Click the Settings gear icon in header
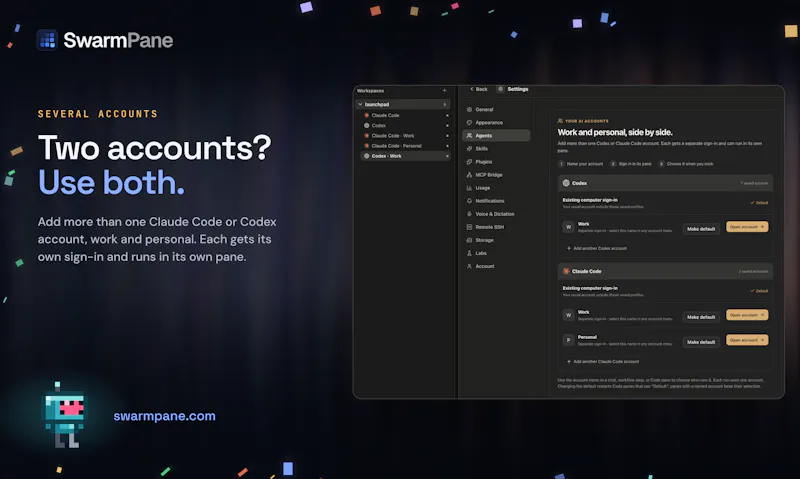The width and height of the screenshot is (800, 479). click(501, 89)
